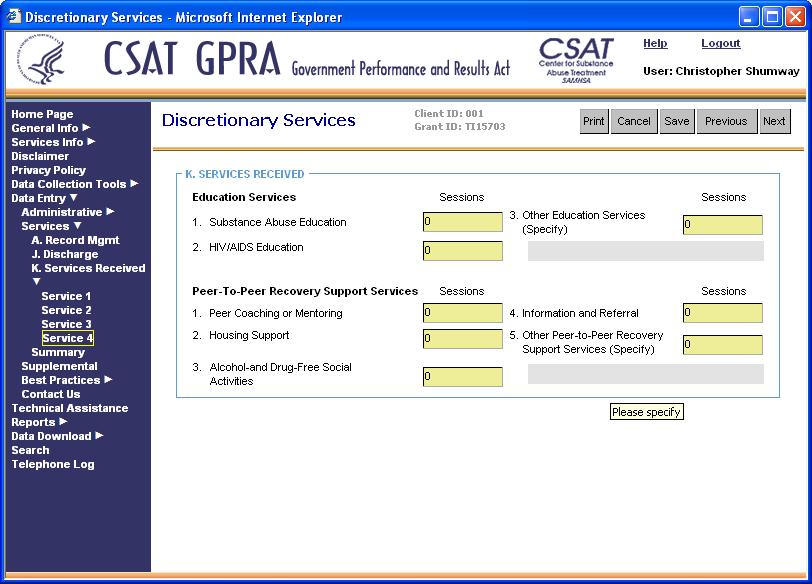Expand the General Info menu arrow
Image resolution: width=812 pixels, height=584 pixels.
[86, 128]
